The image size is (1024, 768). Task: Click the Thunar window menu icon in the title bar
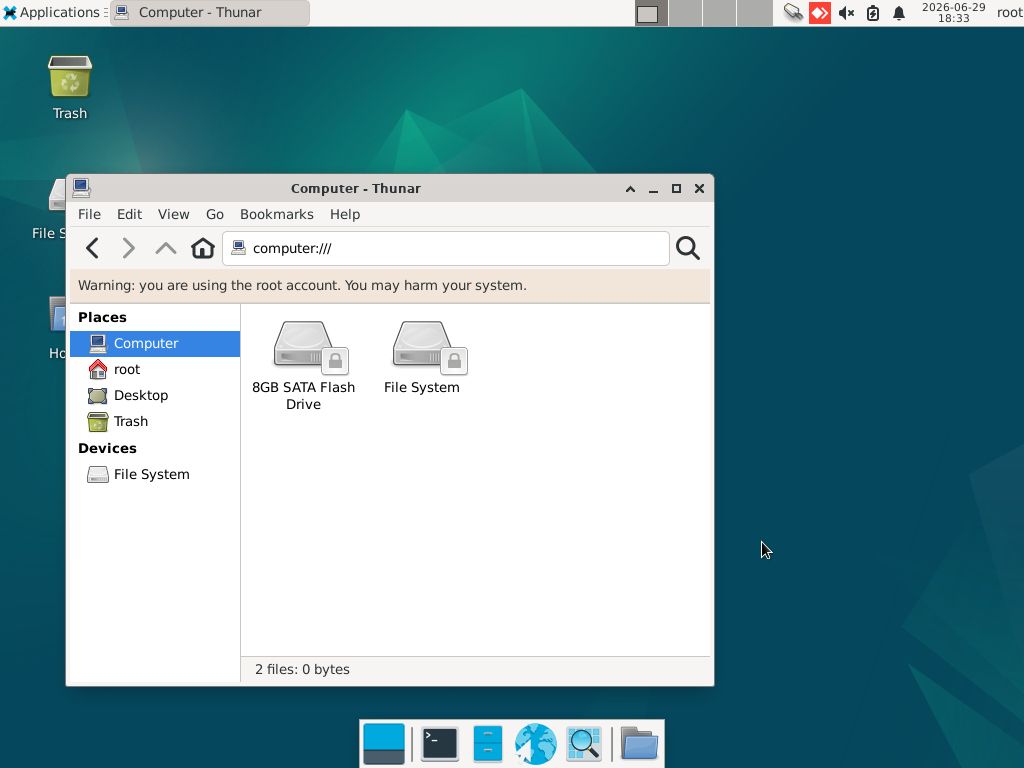pos(82,188)
